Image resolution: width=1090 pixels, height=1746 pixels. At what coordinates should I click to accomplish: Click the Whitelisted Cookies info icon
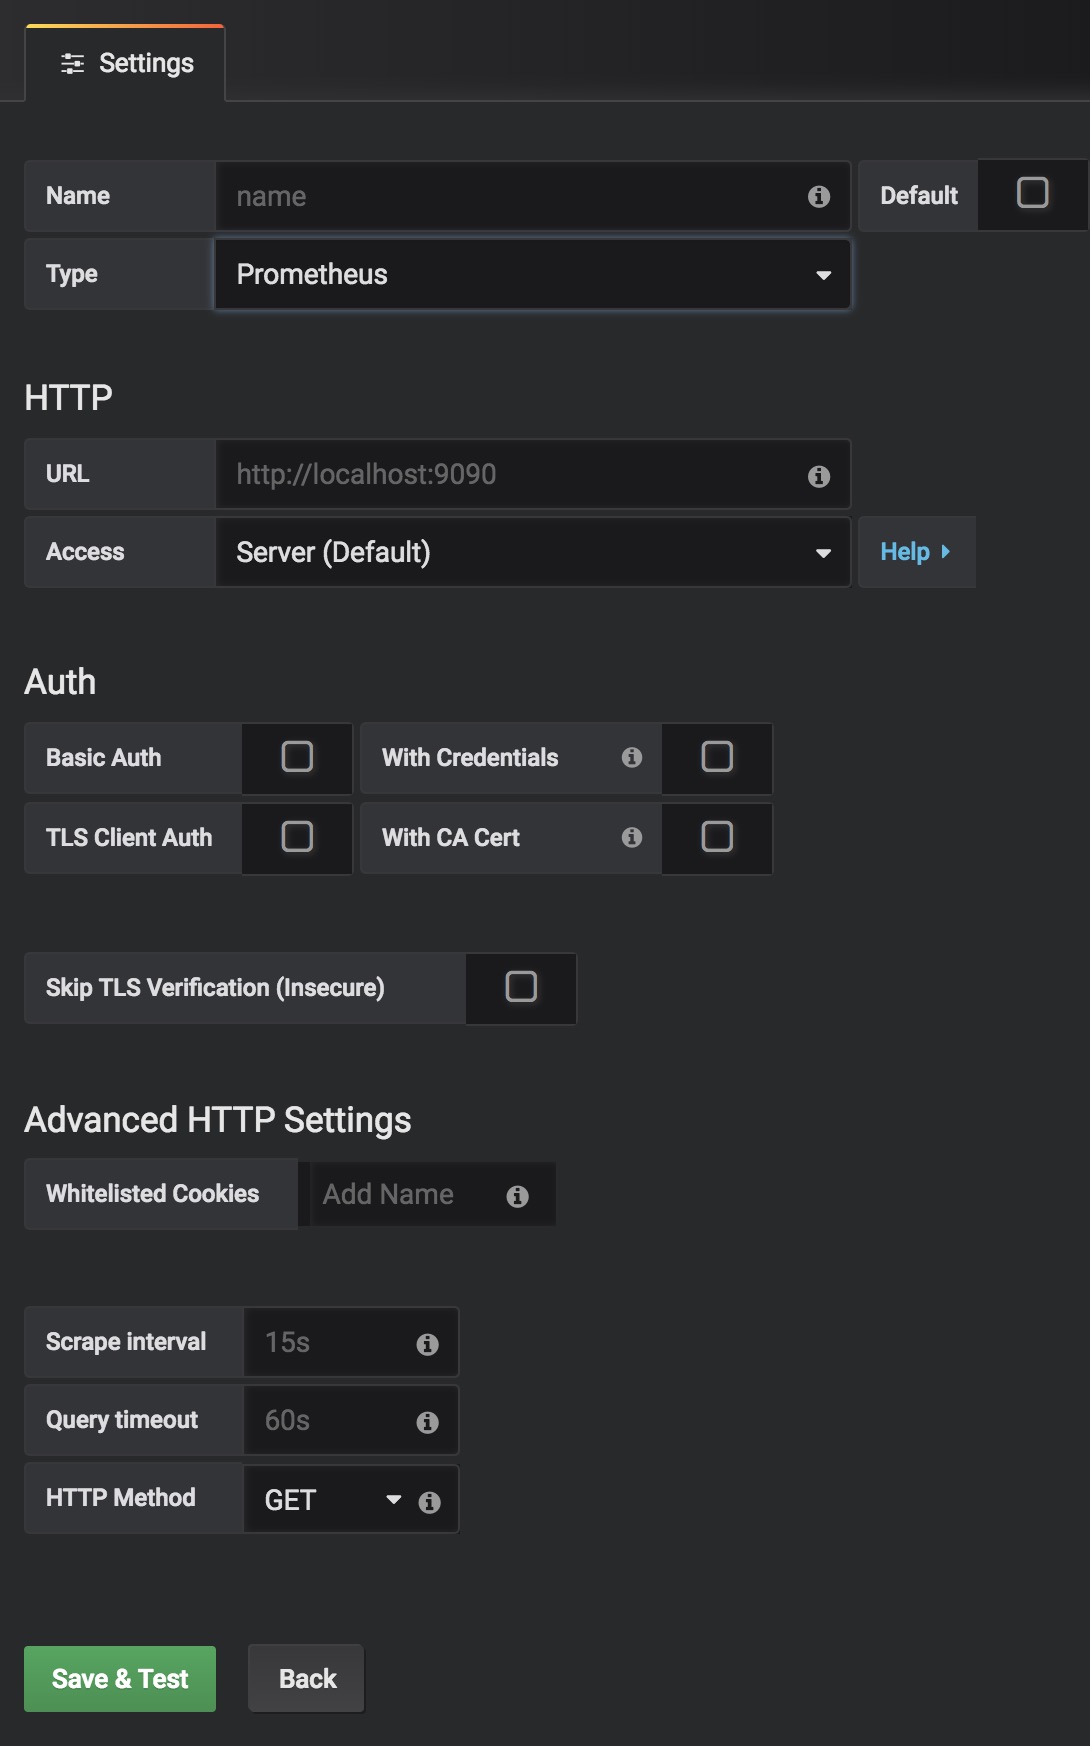click(x=517, y=1196)
